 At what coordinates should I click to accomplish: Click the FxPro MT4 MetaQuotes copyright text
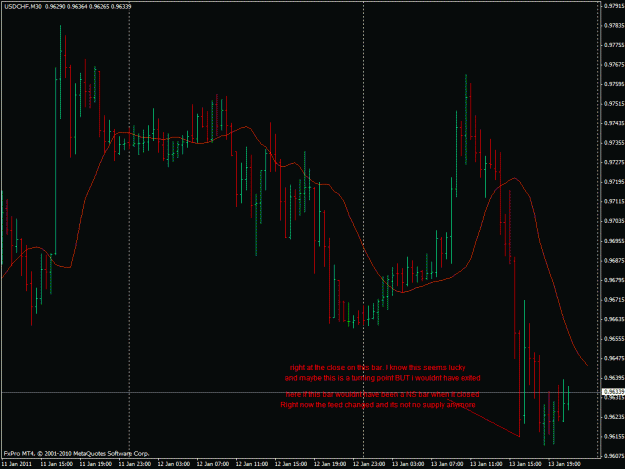coord(77,453)
